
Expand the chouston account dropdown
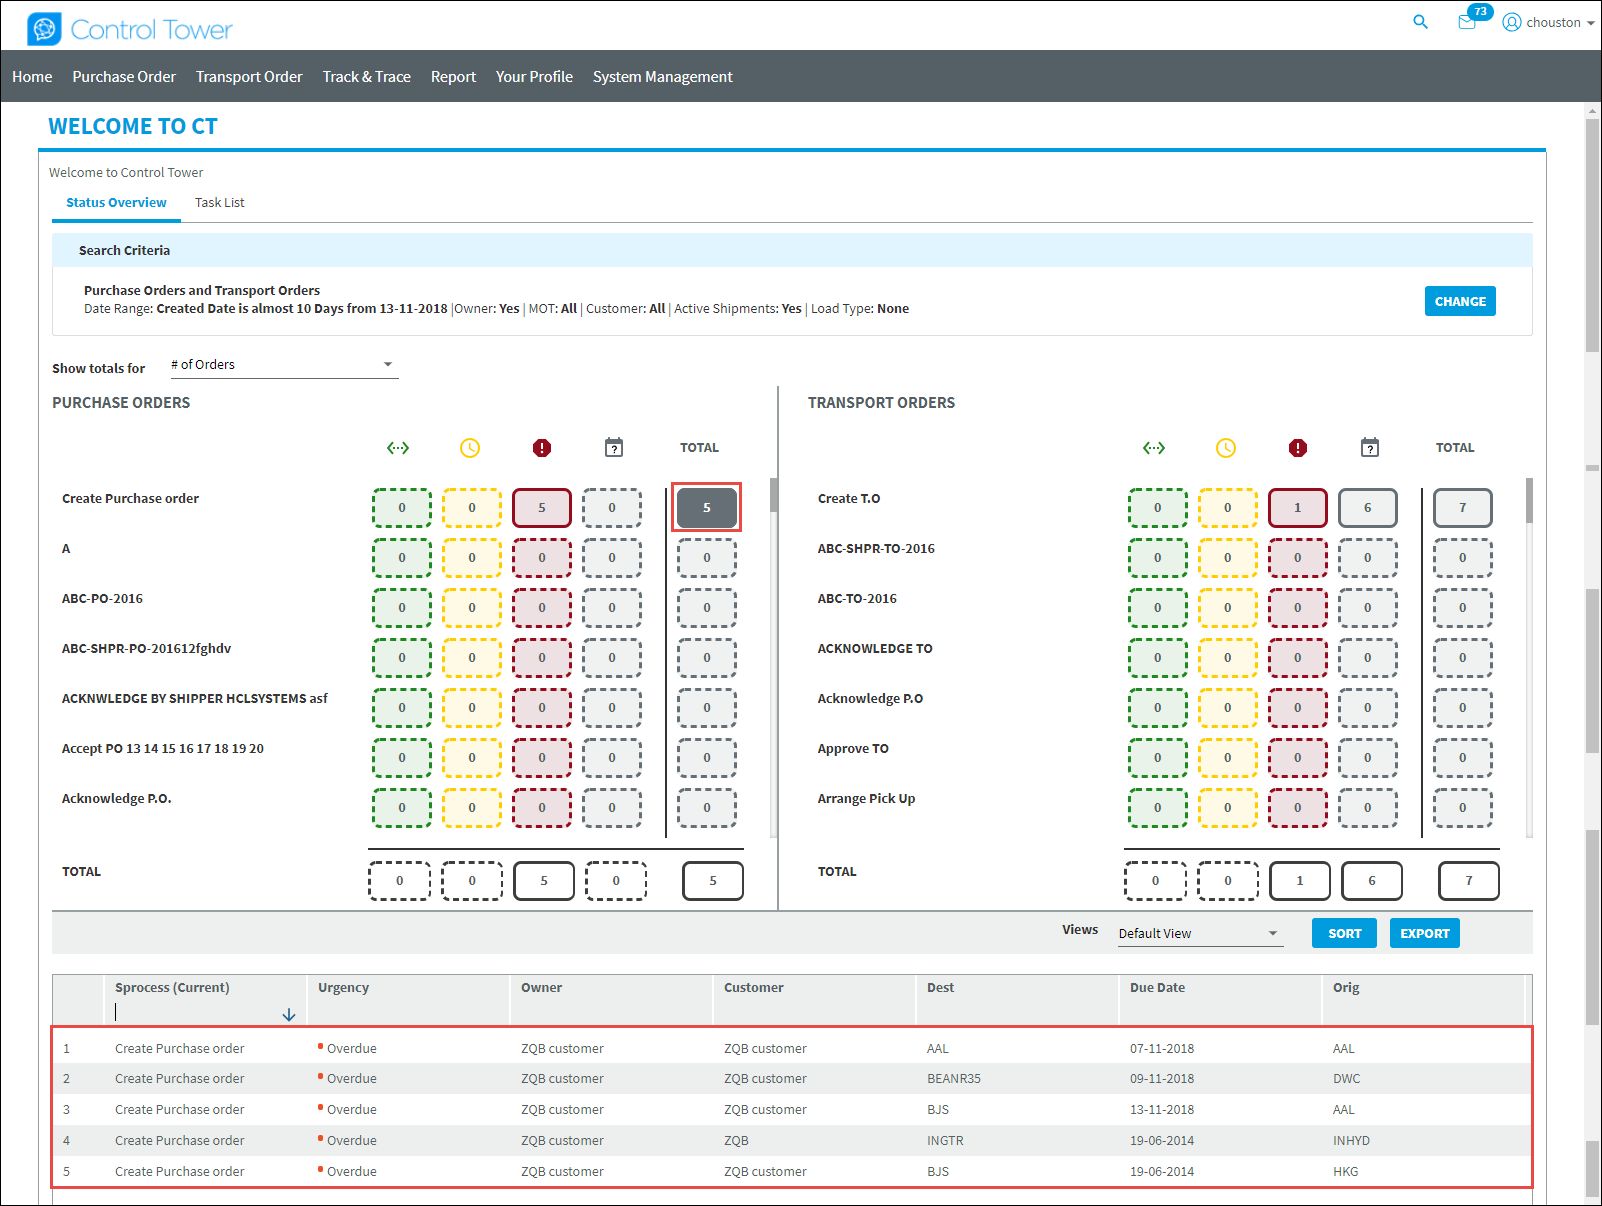coord(1590,23)
